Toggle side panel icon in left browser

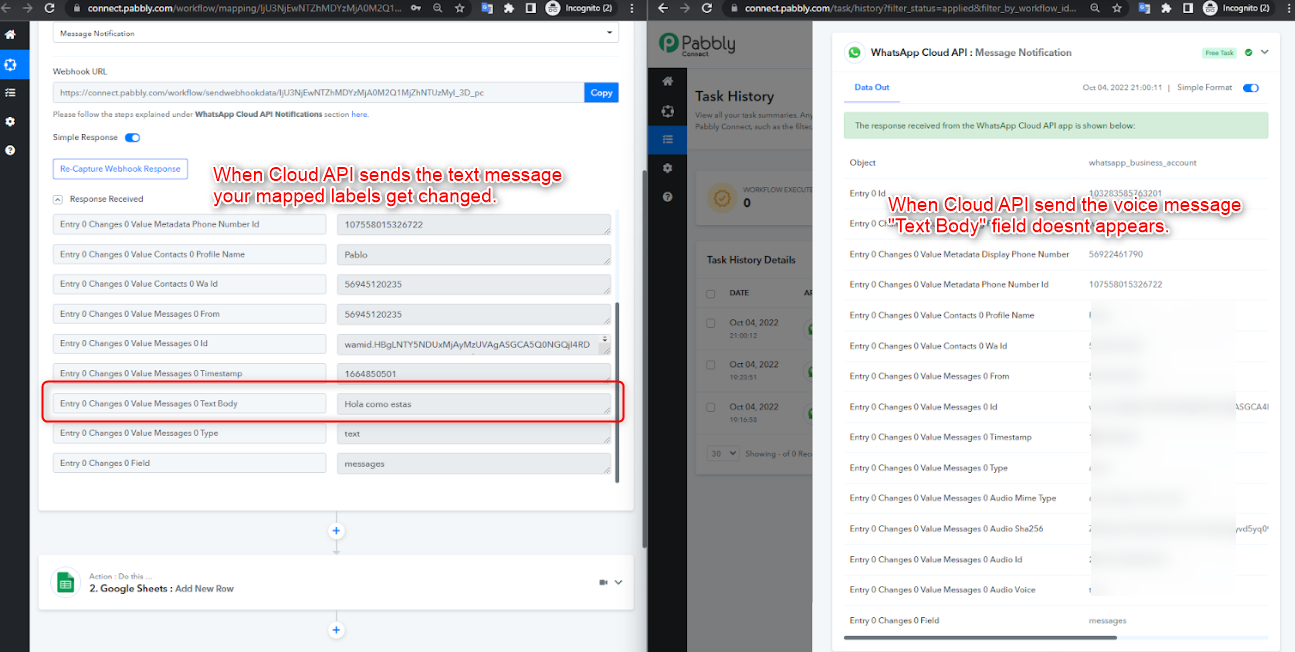tap(530, 8)
